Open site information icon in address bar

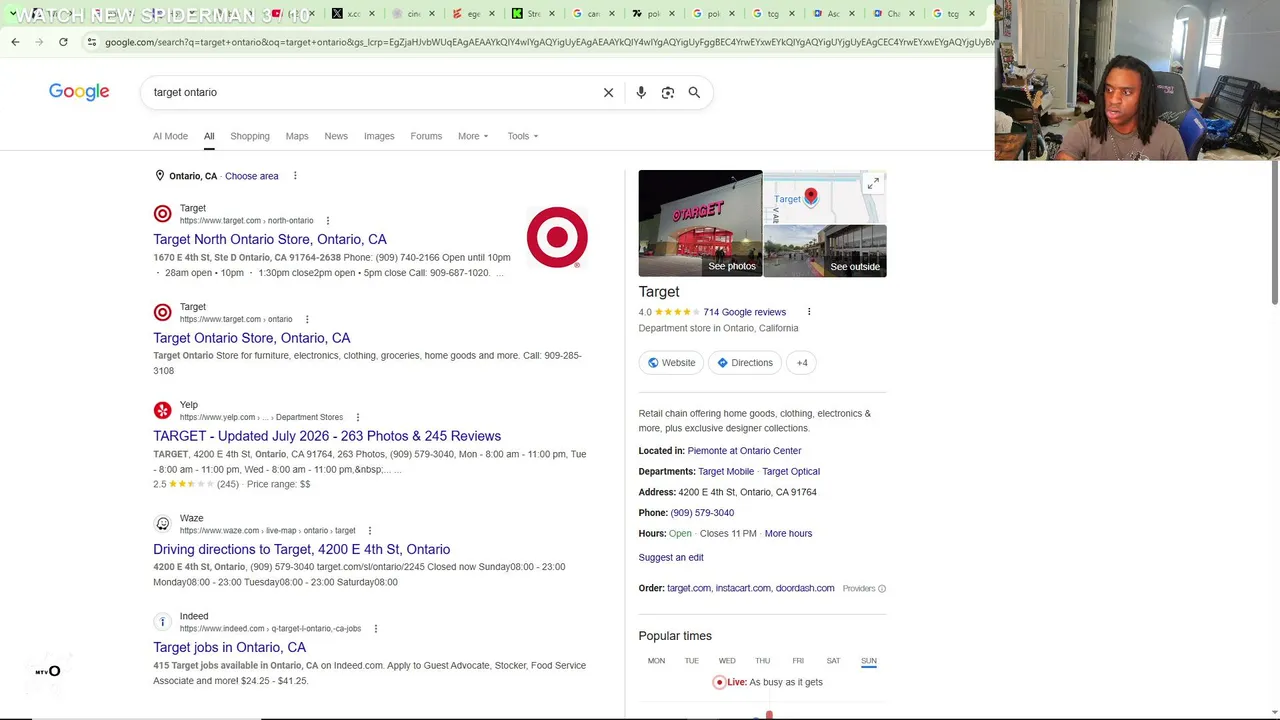91,42
